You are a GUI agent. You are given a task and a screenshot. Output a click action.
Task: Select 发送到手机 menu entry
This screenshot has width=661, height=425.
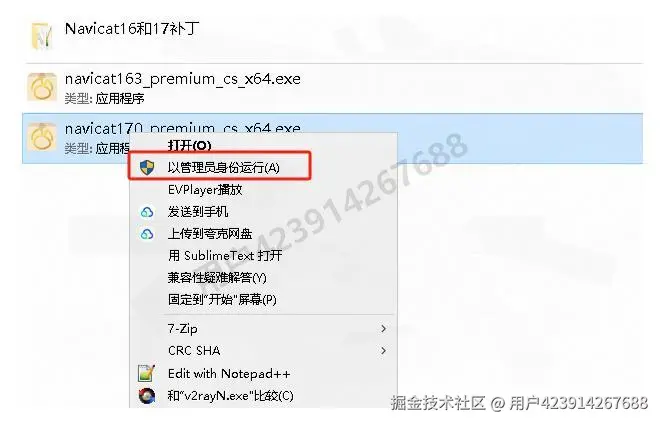coord(198,212)
